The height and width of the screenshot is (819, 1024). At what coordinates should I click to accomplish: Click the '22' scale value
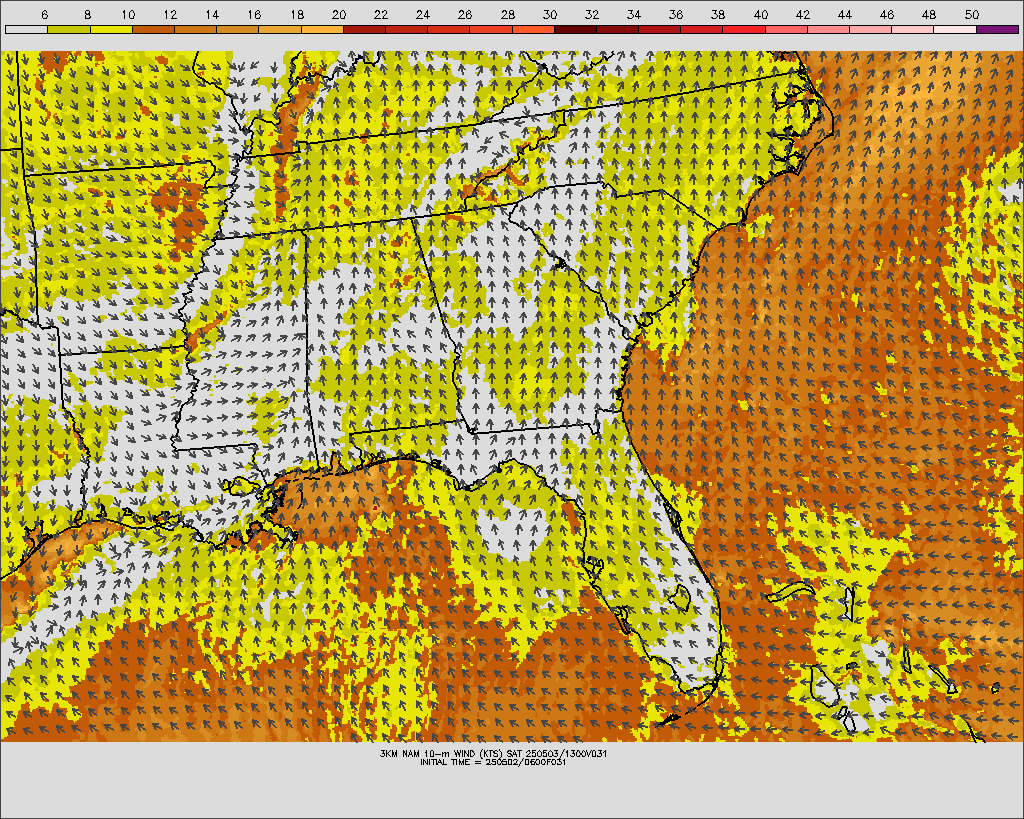381,14
